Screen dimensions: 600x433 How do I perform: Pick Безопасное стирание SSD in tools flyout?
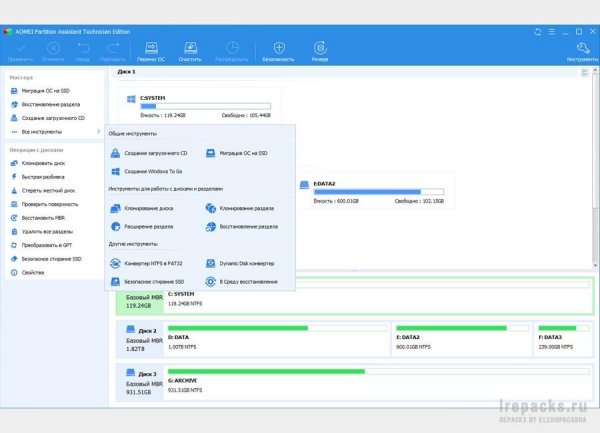pos(147,282)
